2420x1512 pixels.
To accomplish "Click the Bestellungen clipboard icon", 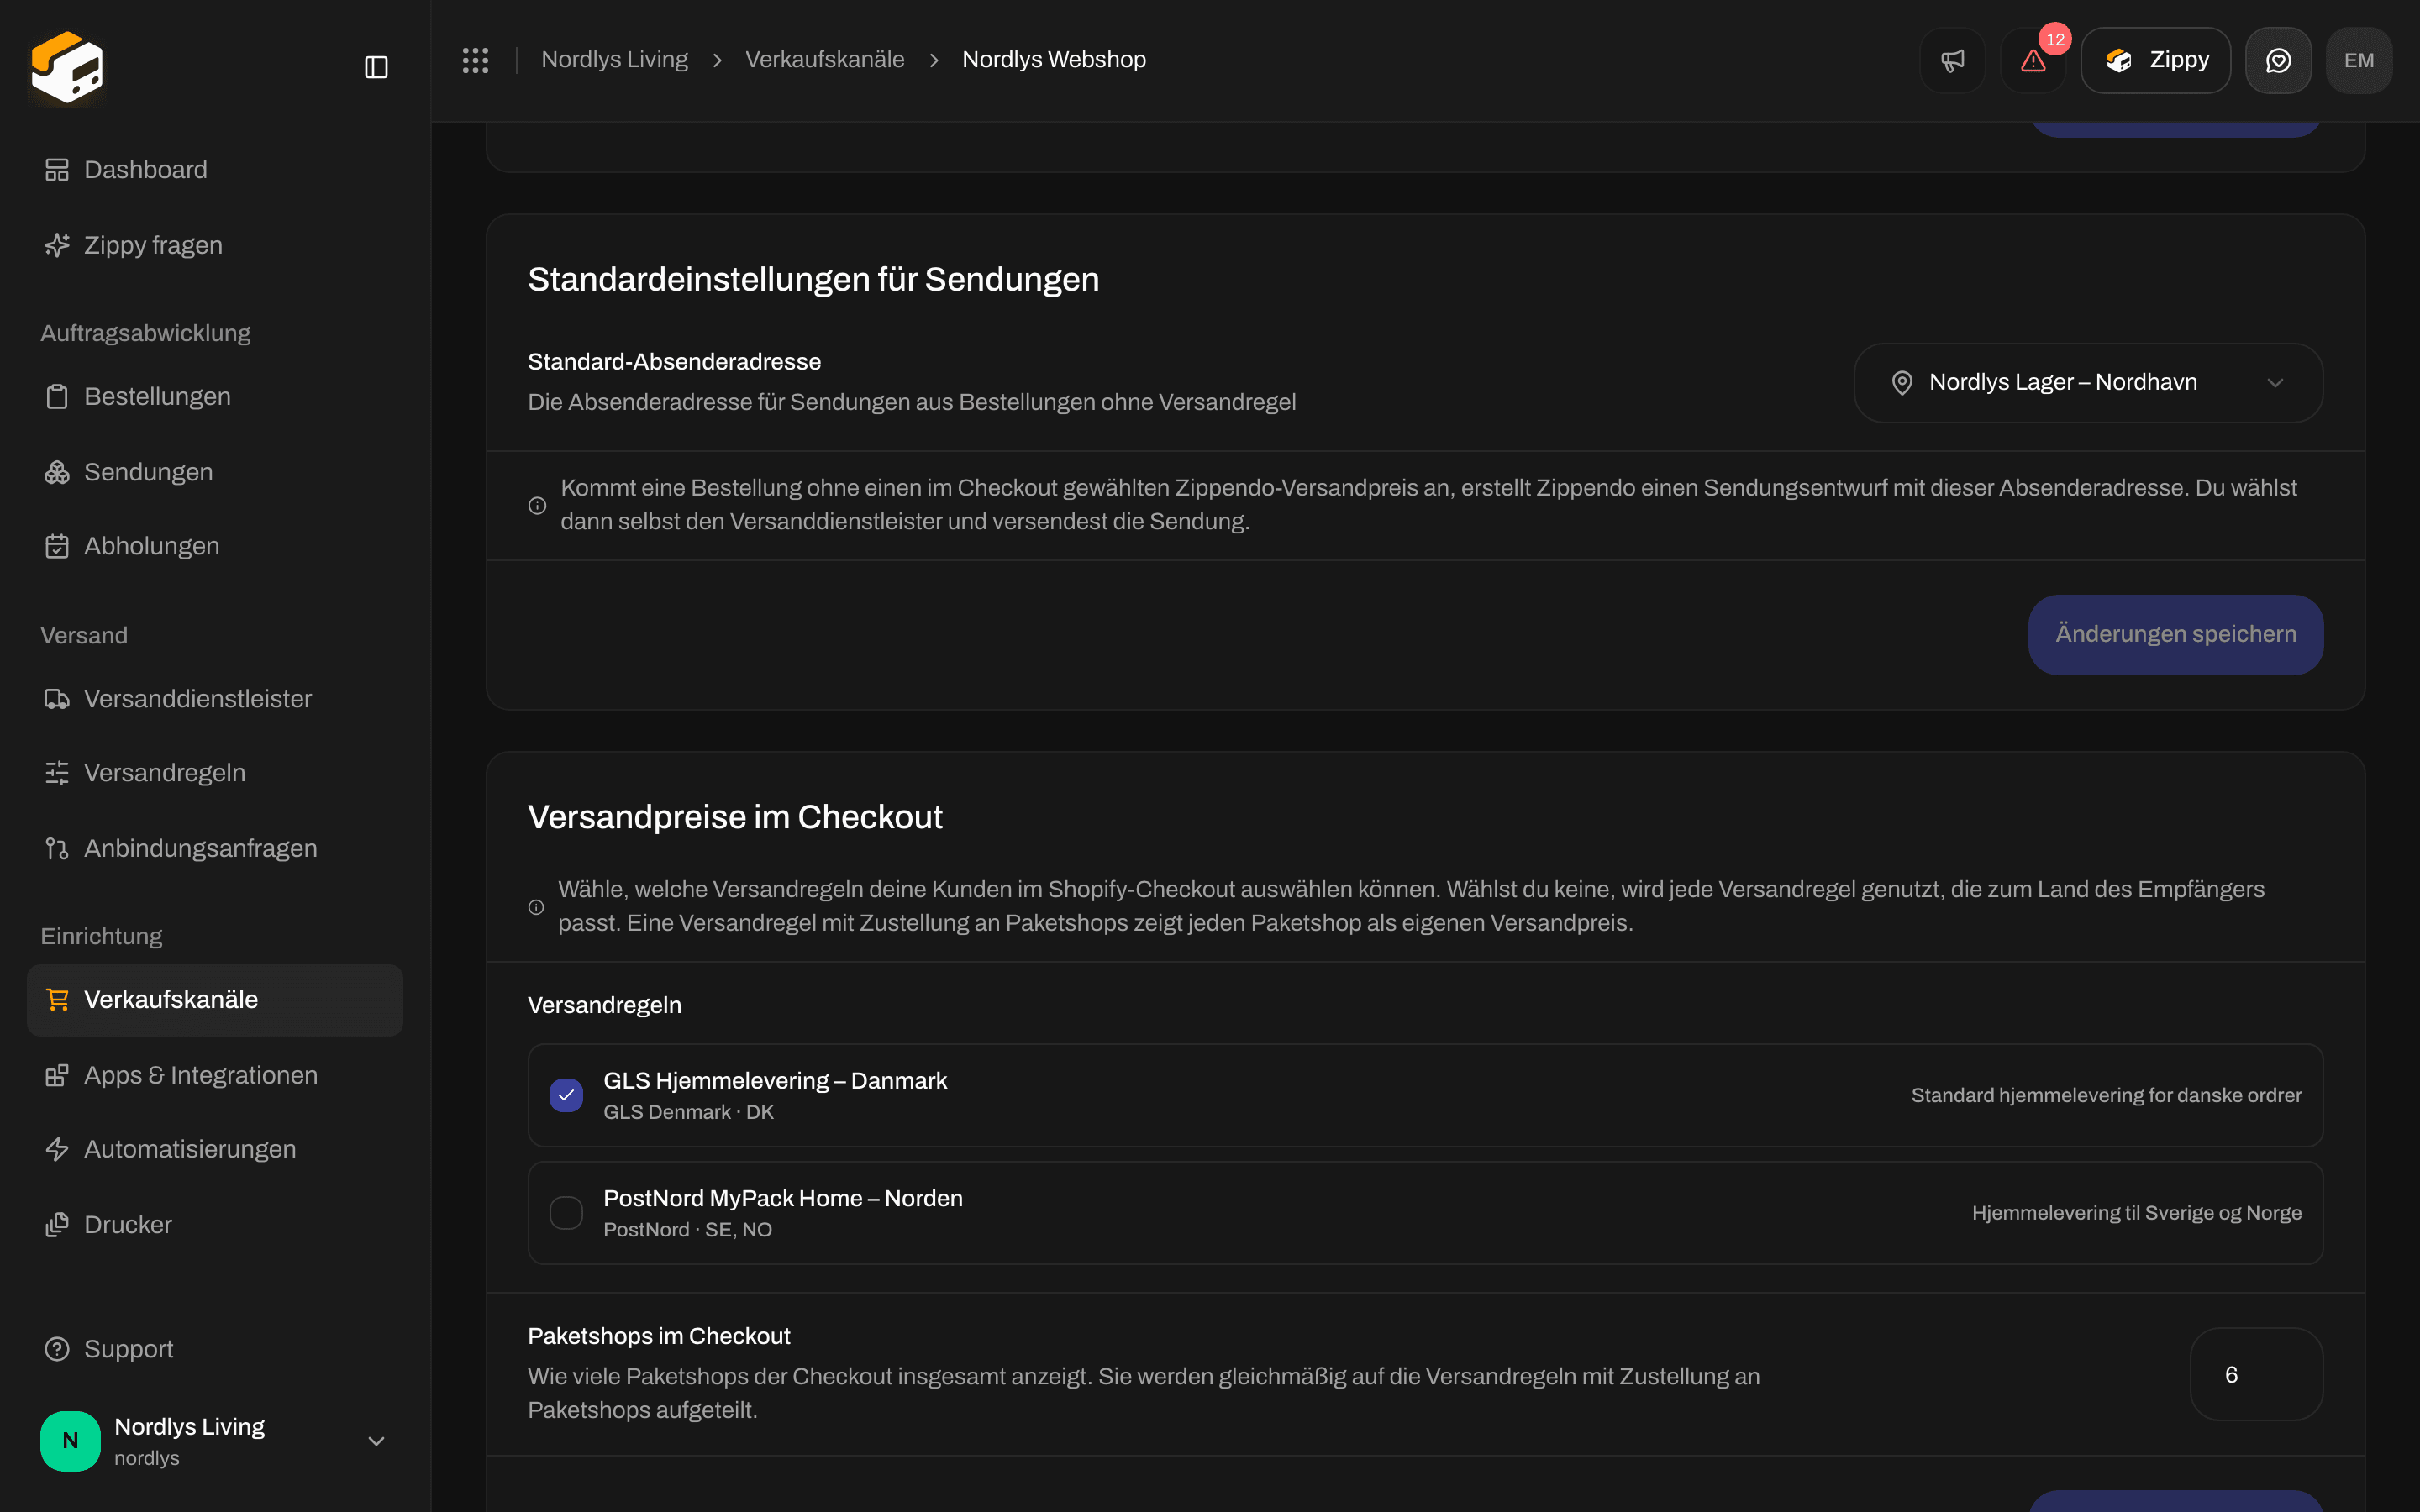I will [x=57, y=397].
